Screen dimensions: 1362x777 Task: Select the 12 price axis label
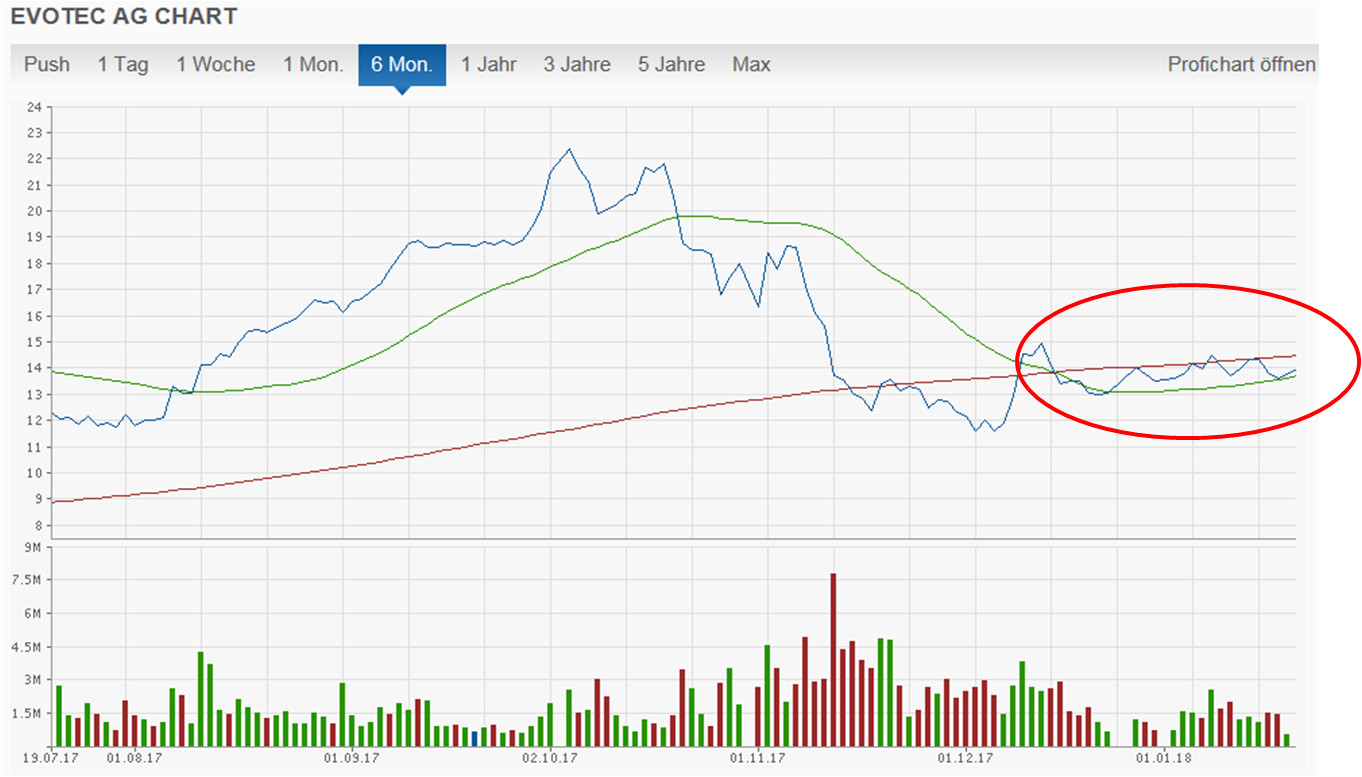tap(35, 421)
